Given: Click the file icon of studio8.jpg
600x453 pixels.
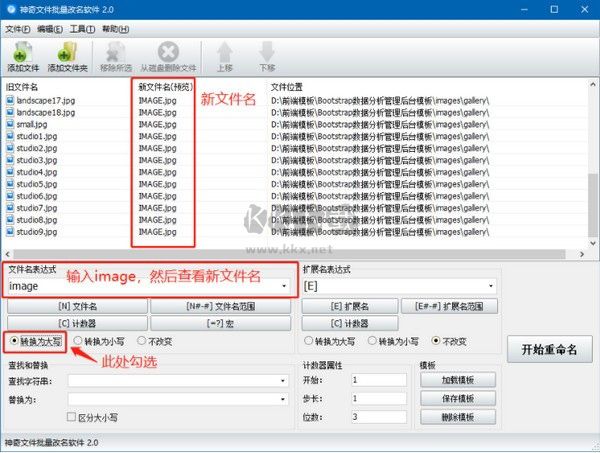Looking at the screenshot, I should [x=10, y=220].
